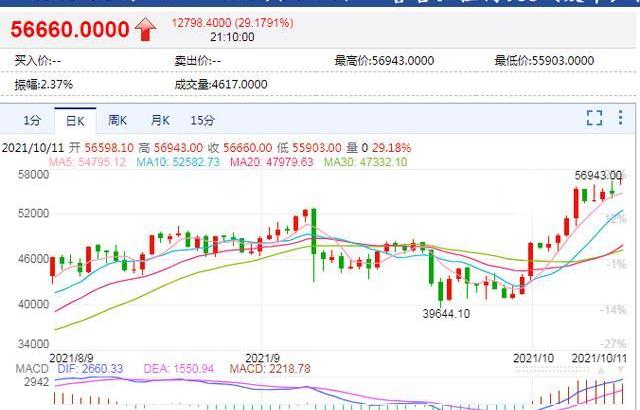
Task: Click the fullscreen expand icon
Action: (x=594, y=119)
